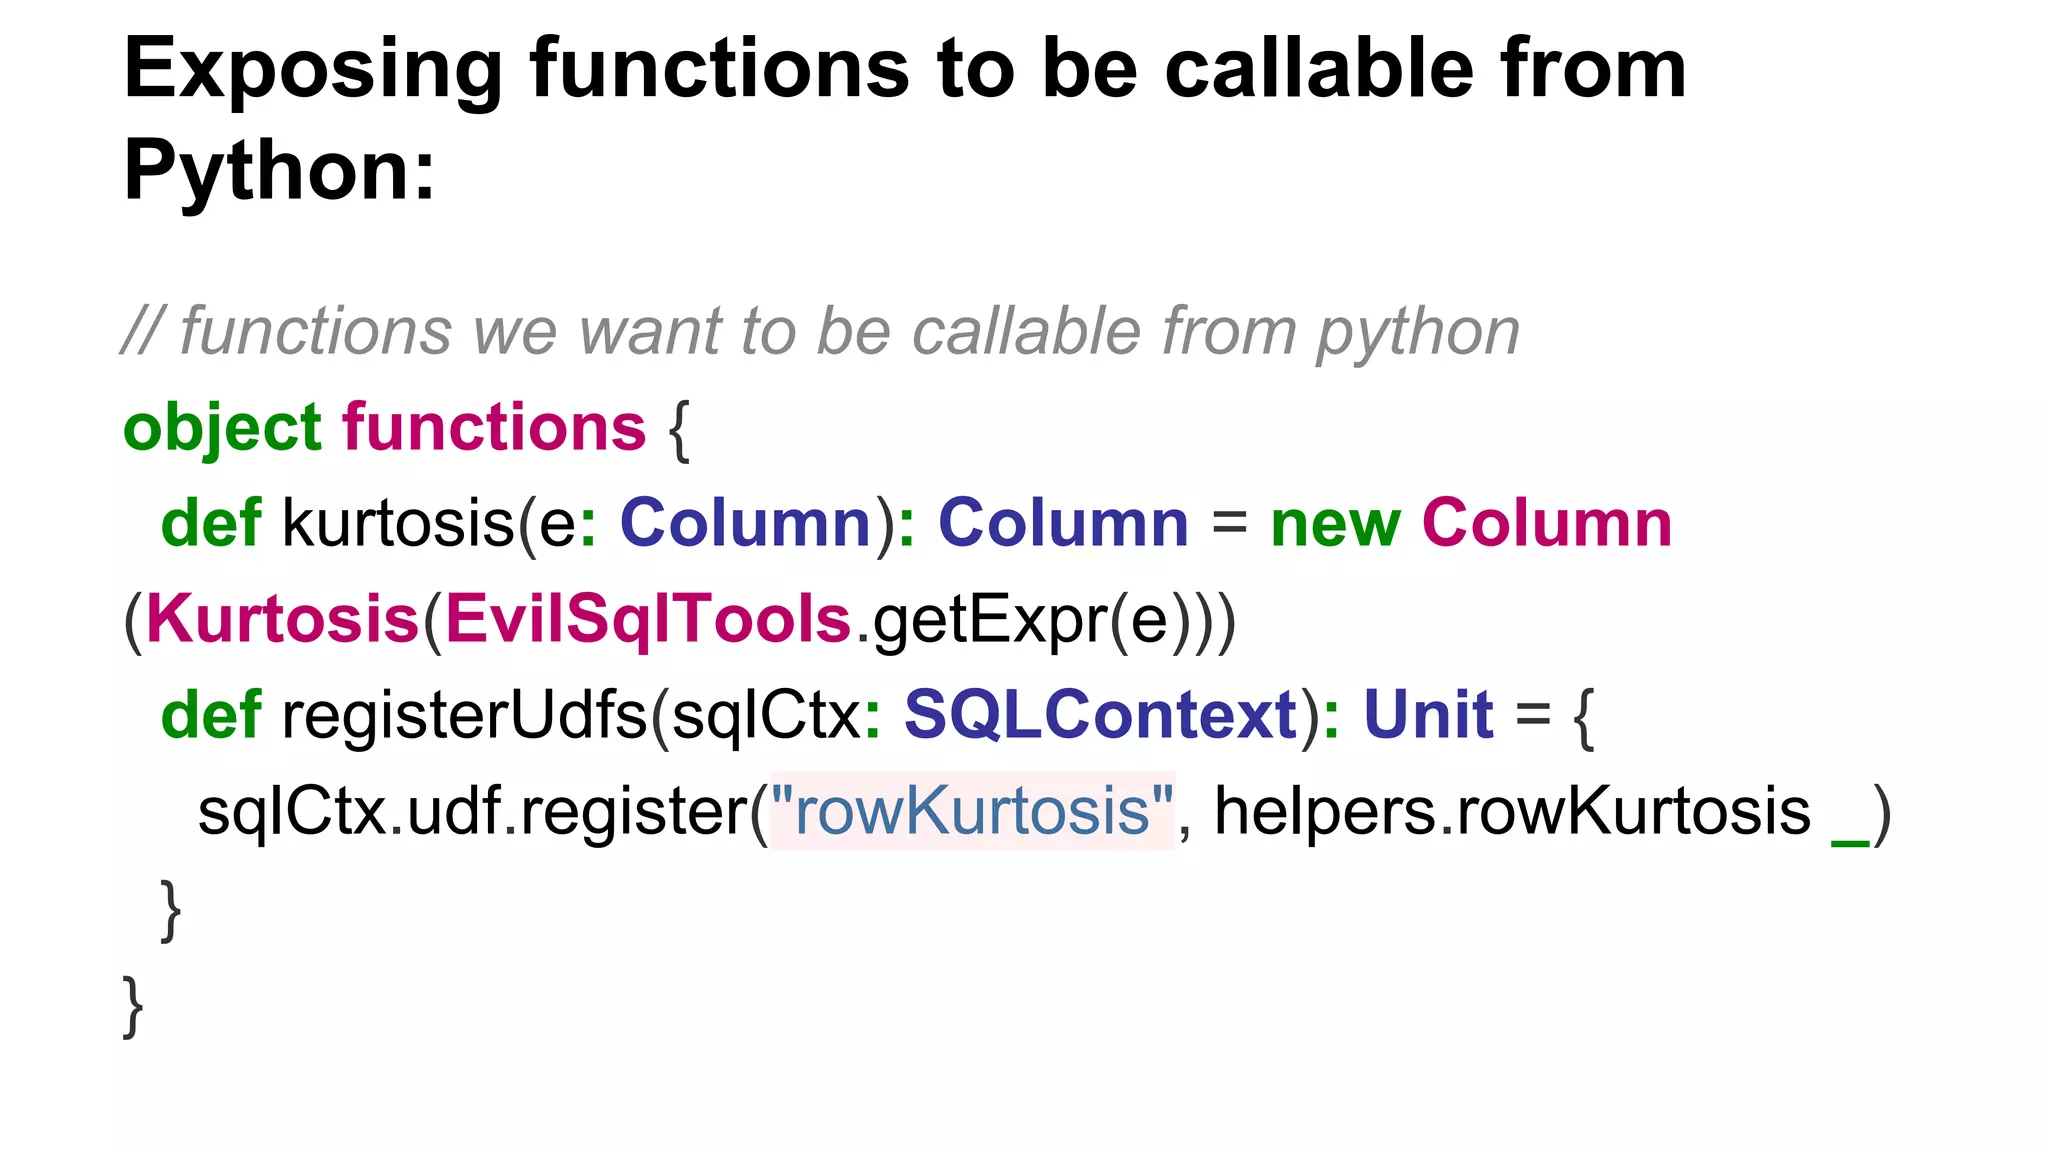
Task: Click the "helpers.rowKurtosis" reference
Action: click(1512, 811)
